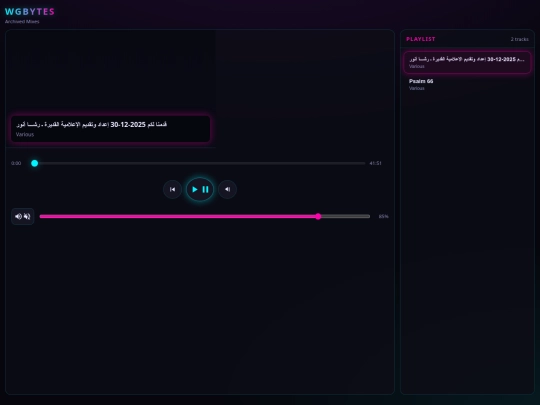Click the now-playing track title card
This screenshot has width=540, height=405.
click(x=111, y=129)
